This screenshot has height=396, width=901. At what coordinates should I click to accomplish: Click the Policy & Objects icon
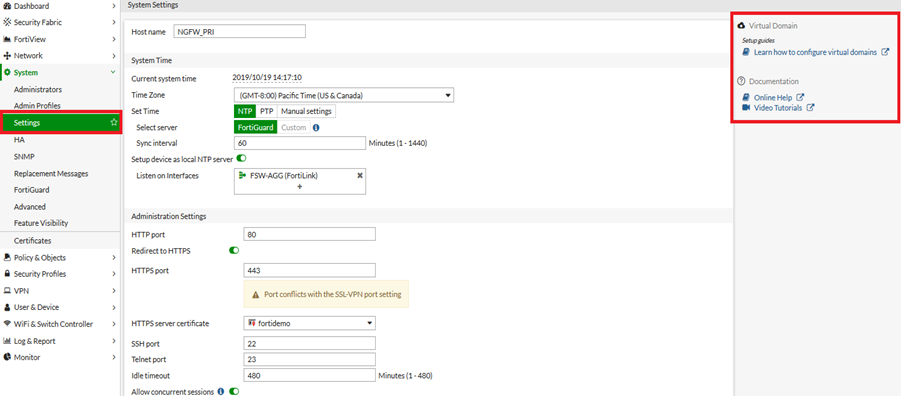[7, 257]
